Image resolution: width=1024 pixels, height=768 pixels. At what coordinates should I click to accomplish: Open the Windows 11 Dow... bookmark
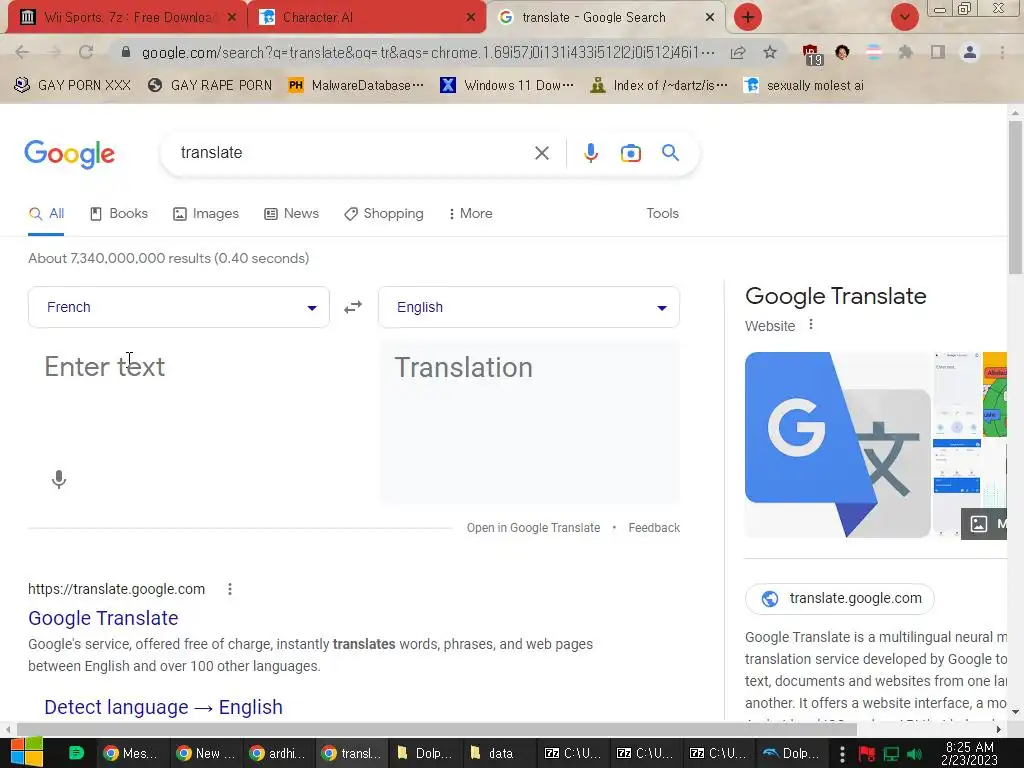pyautogui.click(x=507, y=85)
